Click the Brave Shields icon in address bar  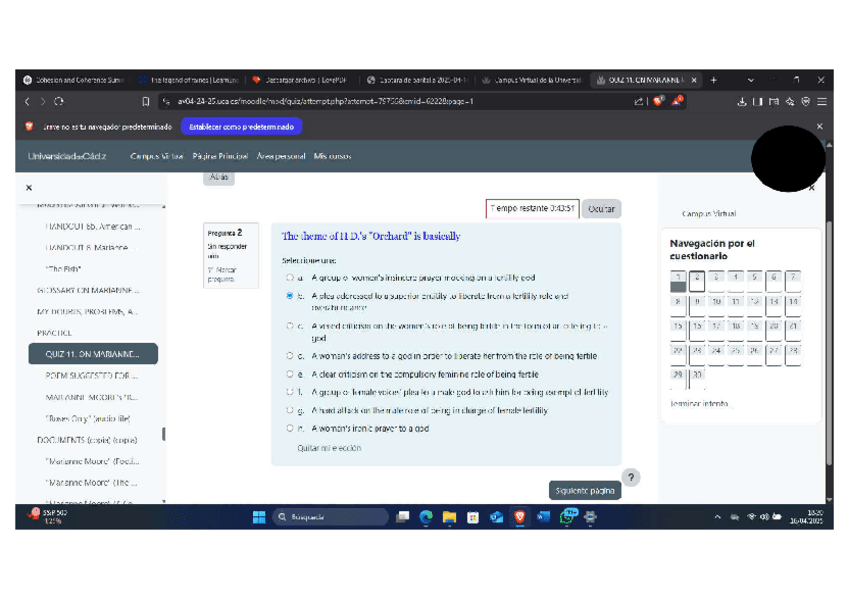pyautogui.click(x=658, y=101)
